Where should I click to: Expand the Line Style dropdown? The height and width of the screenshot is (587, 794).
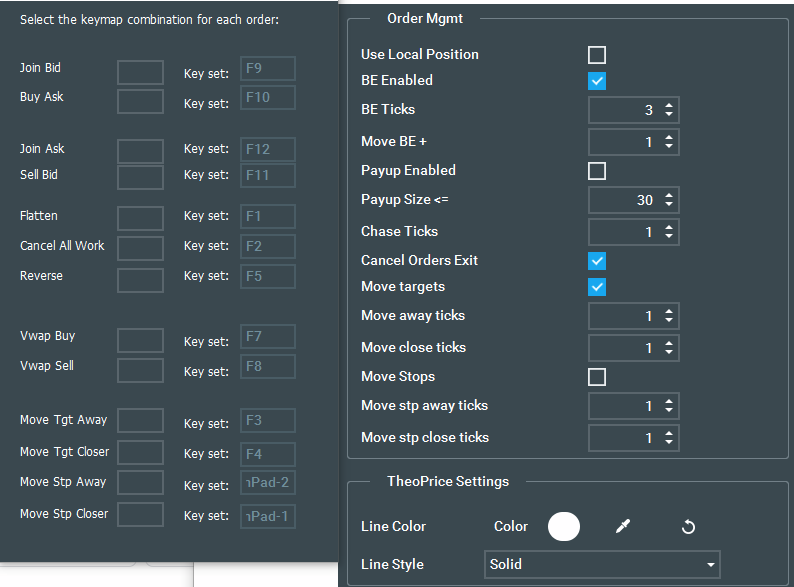pos(601,564)
